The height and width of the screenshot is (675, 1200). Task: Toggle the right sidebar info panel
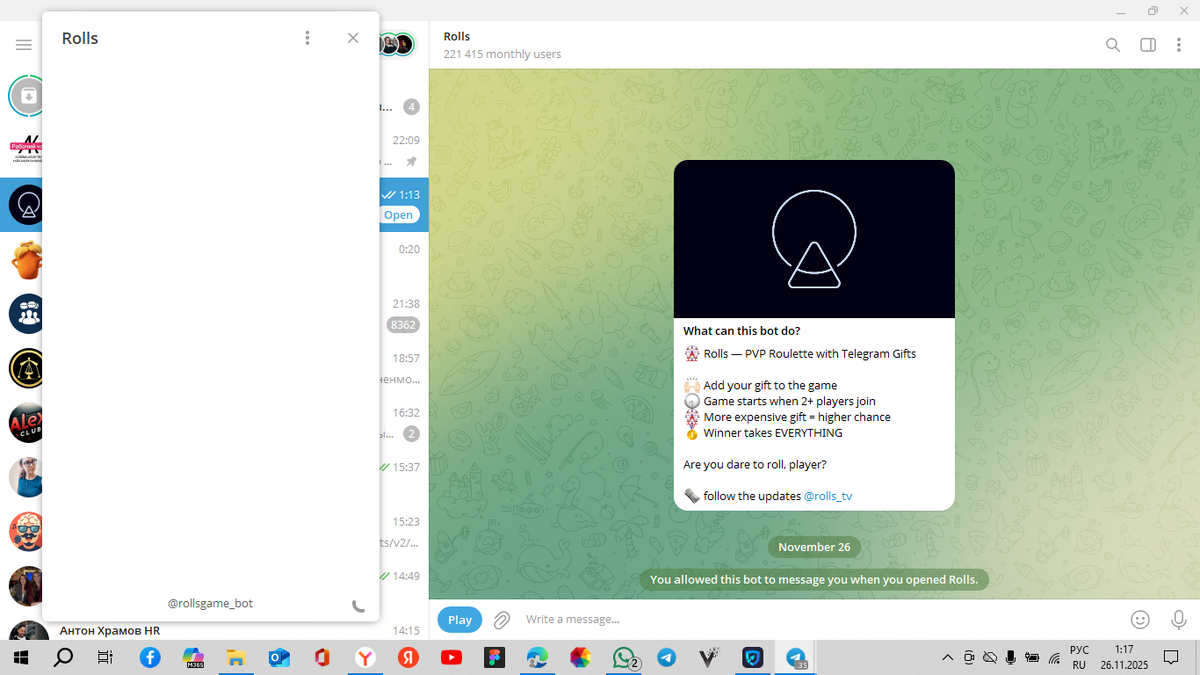(x=1148, y=45)
